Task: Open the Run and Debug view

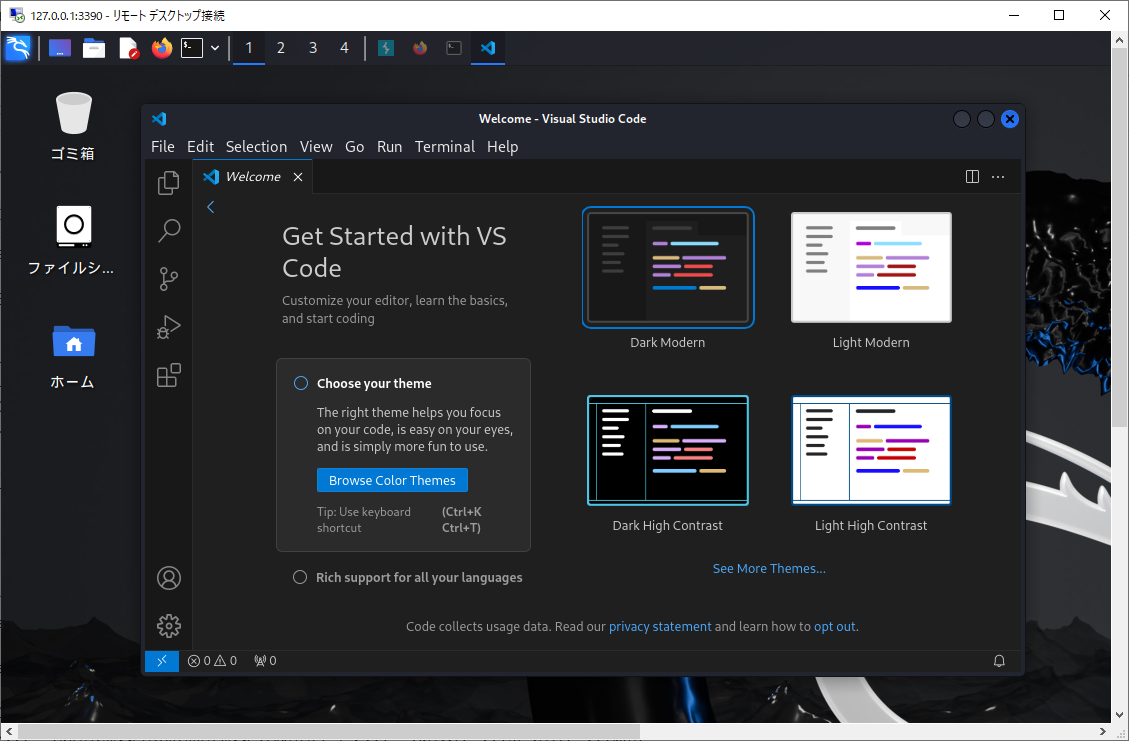Action: point(168,327)
